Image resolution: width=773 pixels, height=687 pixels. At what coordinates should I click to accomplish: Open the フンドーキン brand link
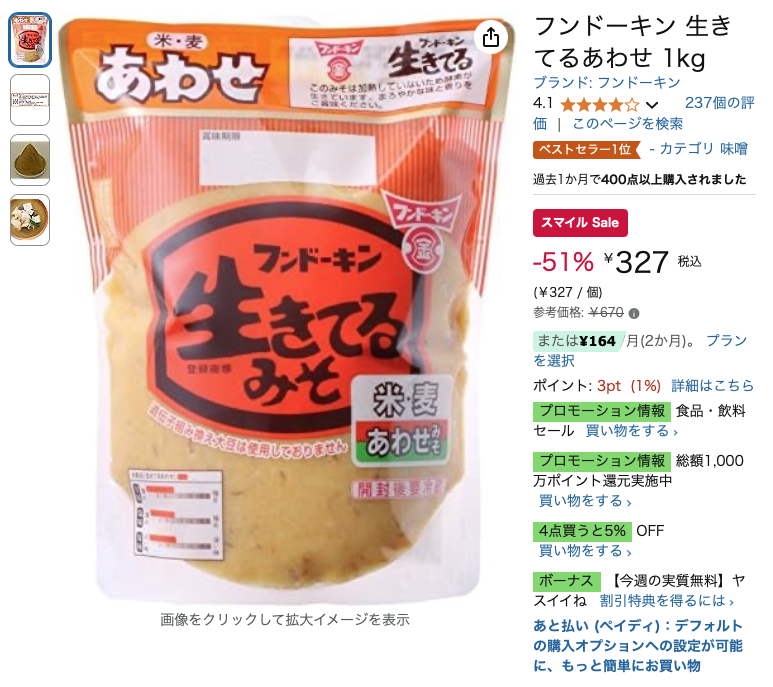(x=607, y=82)
